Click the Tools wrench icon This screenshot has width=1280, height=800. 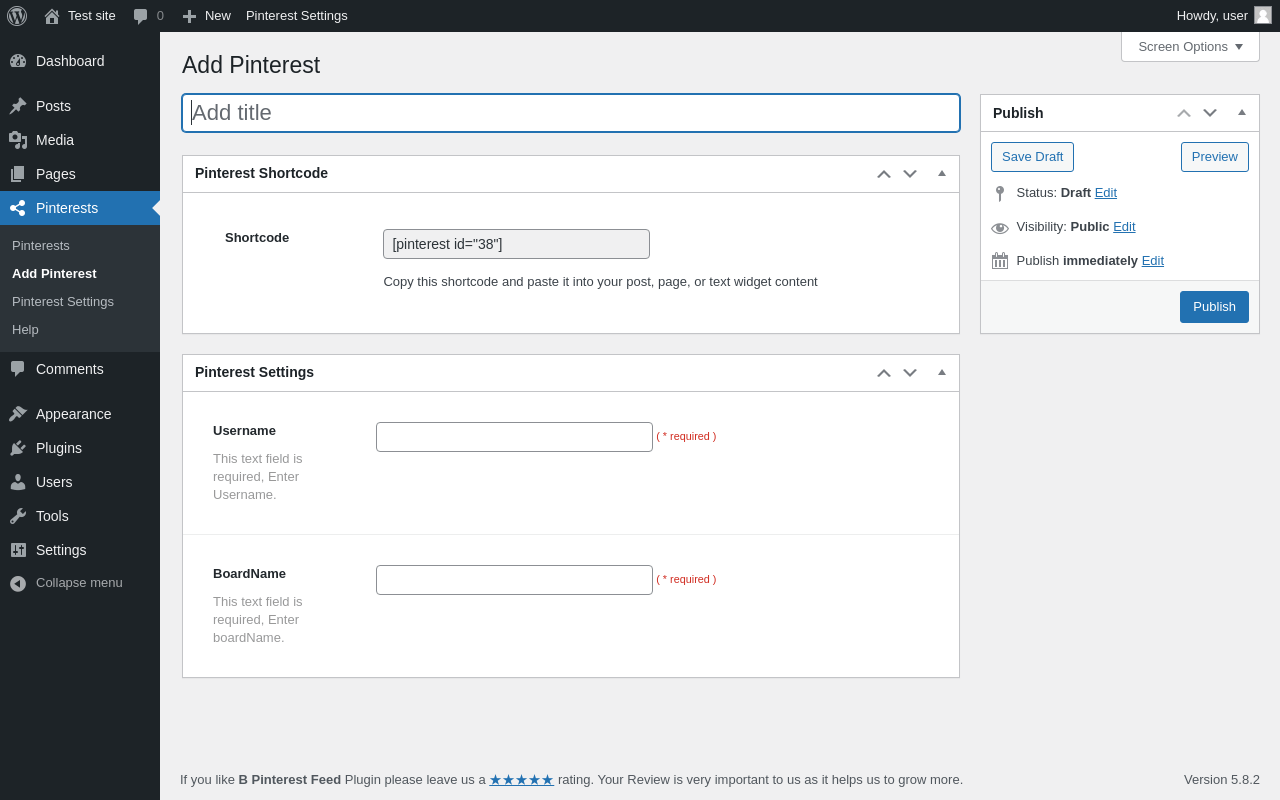pyautogui.click(x=18, y=516)
